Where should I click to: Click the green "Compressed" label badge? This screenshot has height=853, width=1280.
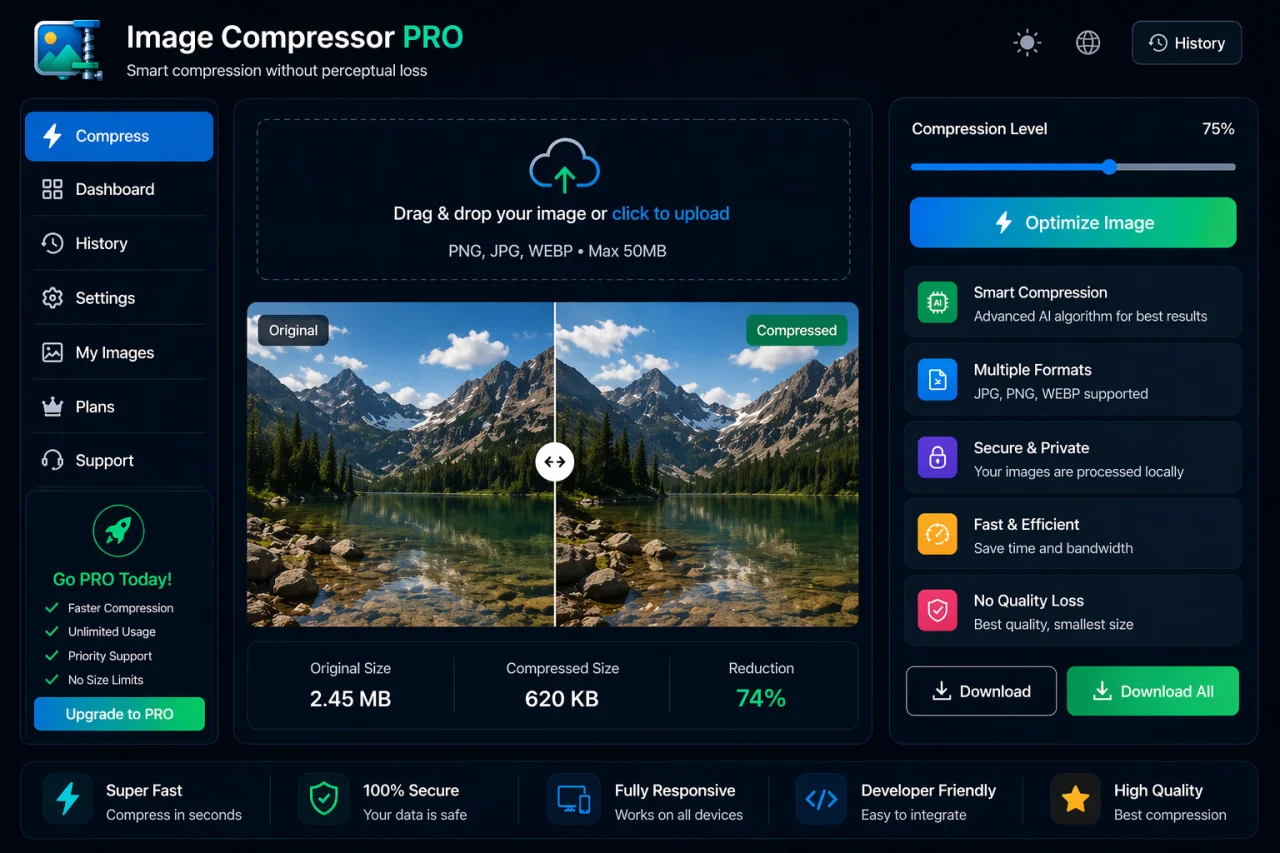pos(797,330)
